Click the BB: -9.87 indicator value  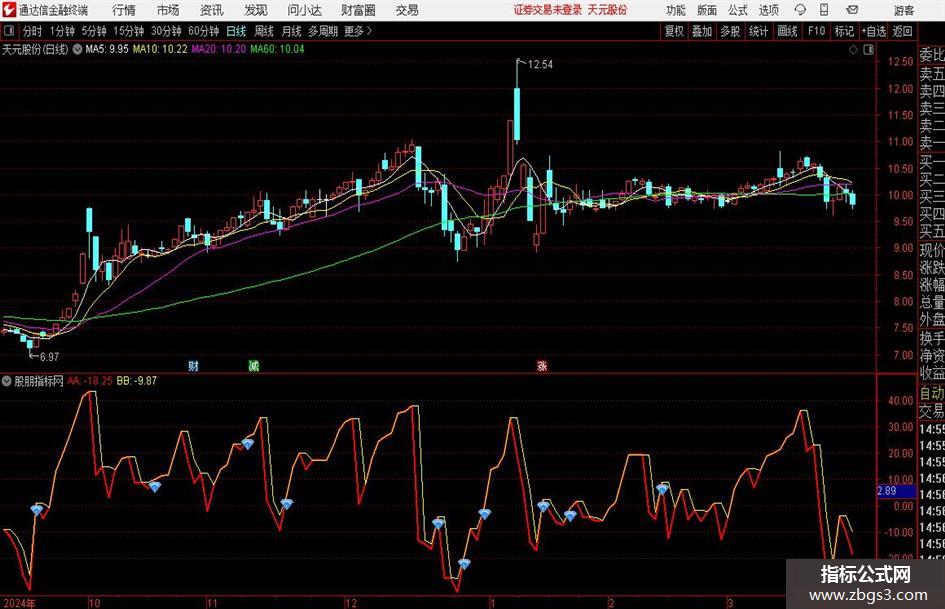[137, 381]
